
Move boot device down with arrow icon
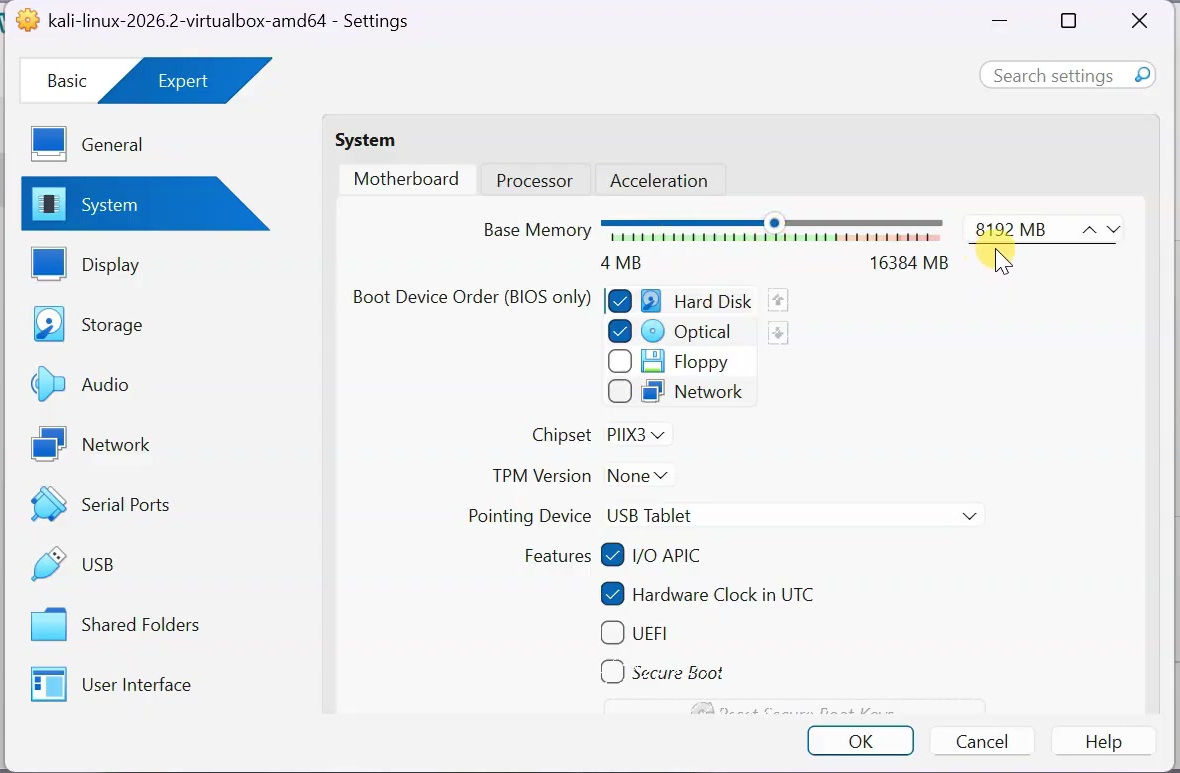click(x=777, y=333)
